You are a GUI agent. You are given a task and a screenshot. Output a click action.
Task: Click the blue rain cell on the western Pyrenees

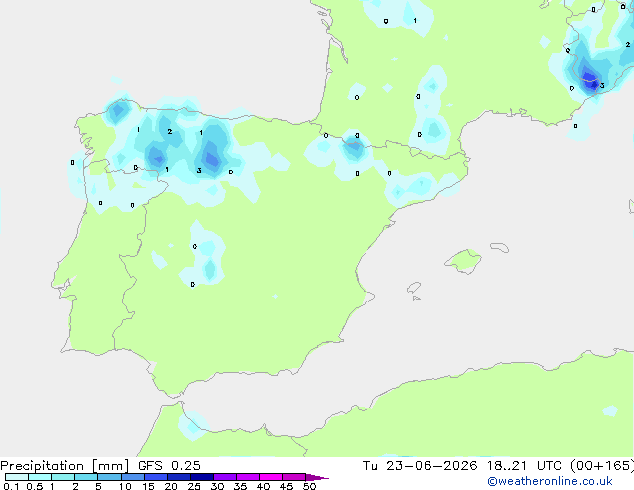tap(354, 146)
